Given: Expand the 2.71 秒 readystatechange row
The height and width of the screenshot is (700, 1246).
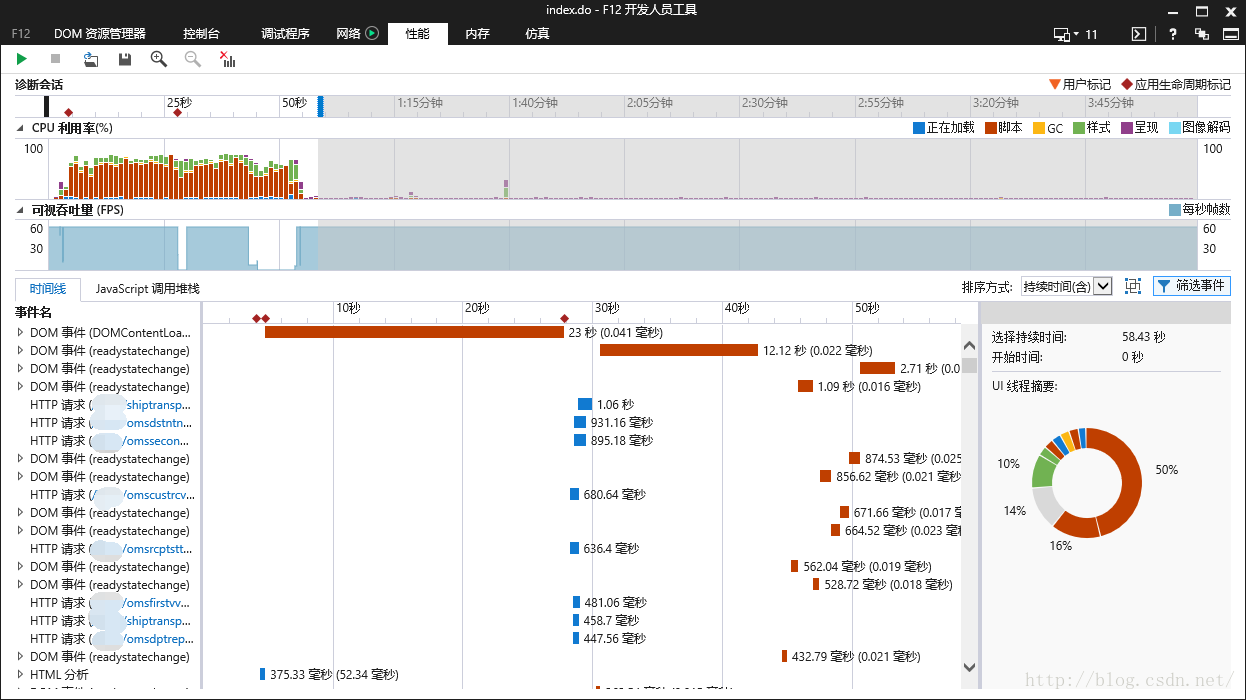Looking at the screenshot, I should pos(20,369).
